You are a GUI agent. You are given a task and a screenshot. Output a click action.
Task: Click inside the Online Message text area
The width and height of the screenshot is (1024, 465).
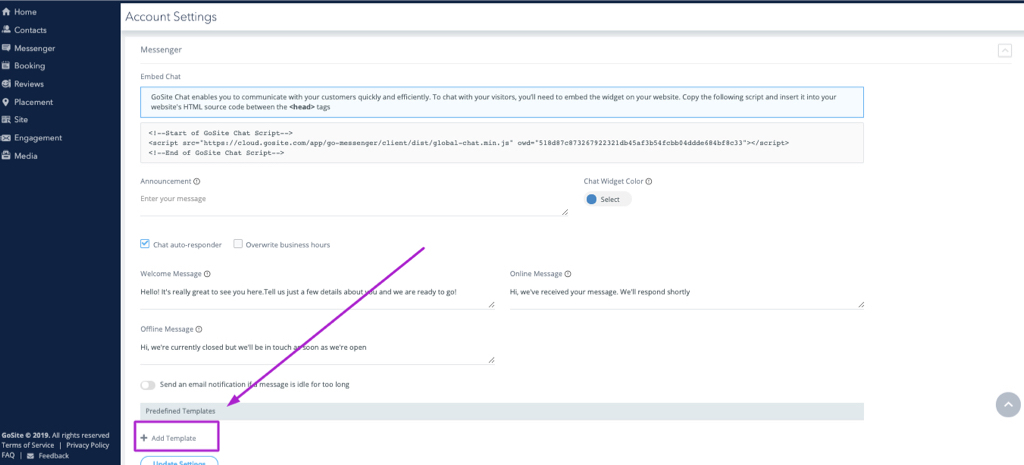coord(687,296)
